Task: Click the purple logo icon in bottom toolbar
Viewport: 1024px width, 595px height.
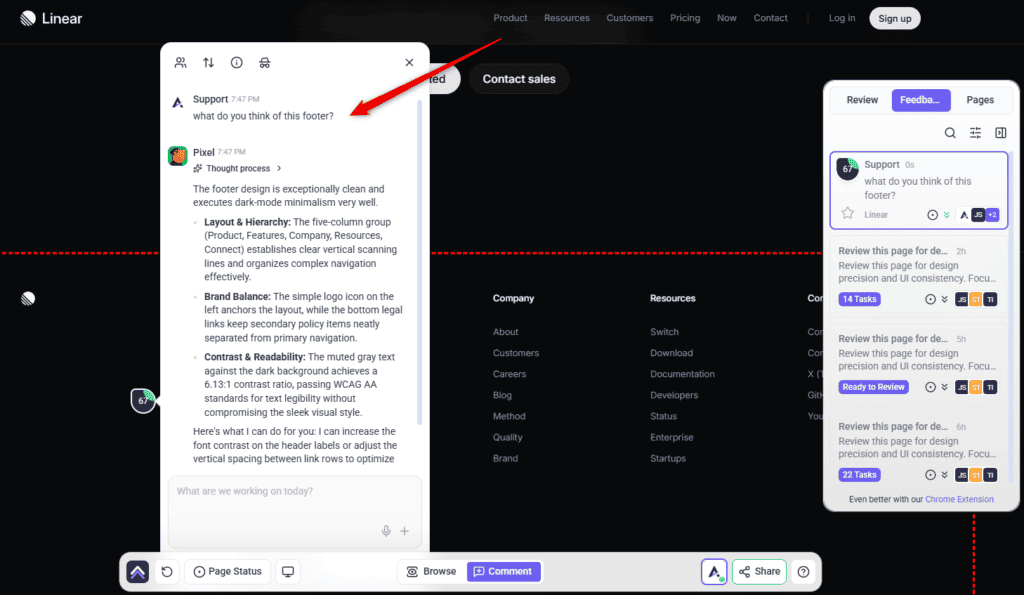Action: click(x=137, y=572)
